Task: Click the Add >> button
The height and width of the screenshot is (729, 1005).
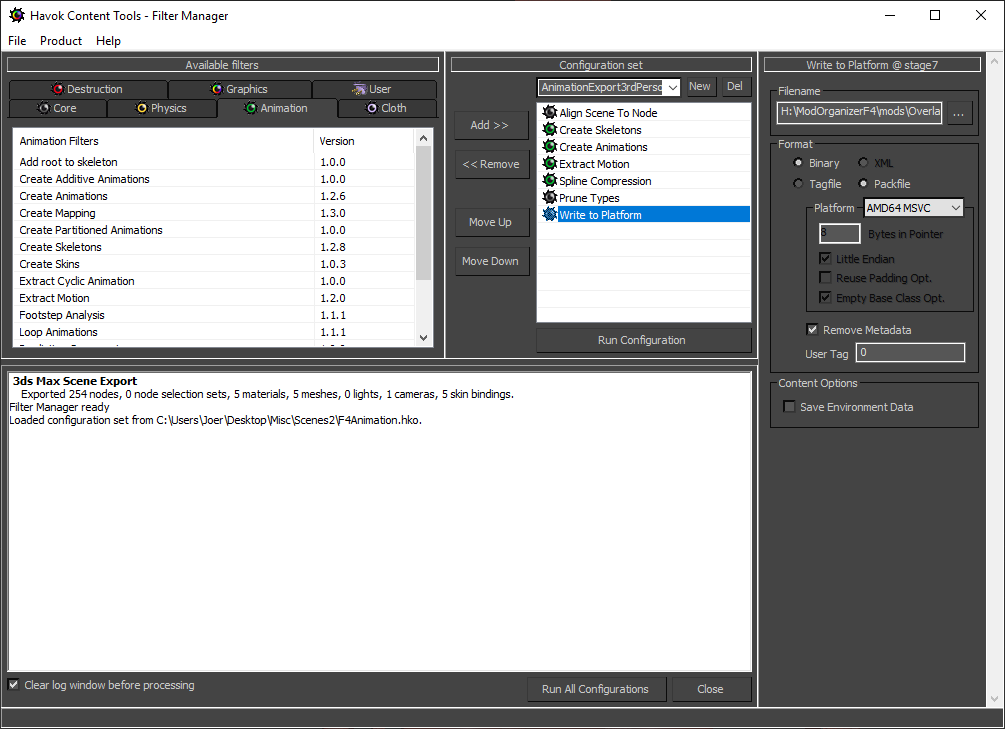Action: point(492,125)
